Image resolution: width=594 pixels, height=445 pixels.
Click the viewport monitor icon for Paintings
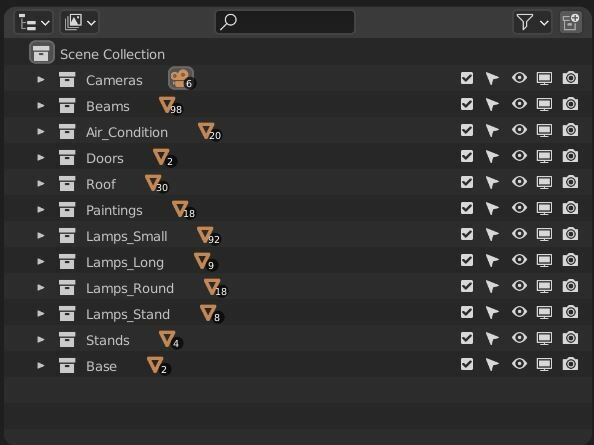tap(544, 208)
